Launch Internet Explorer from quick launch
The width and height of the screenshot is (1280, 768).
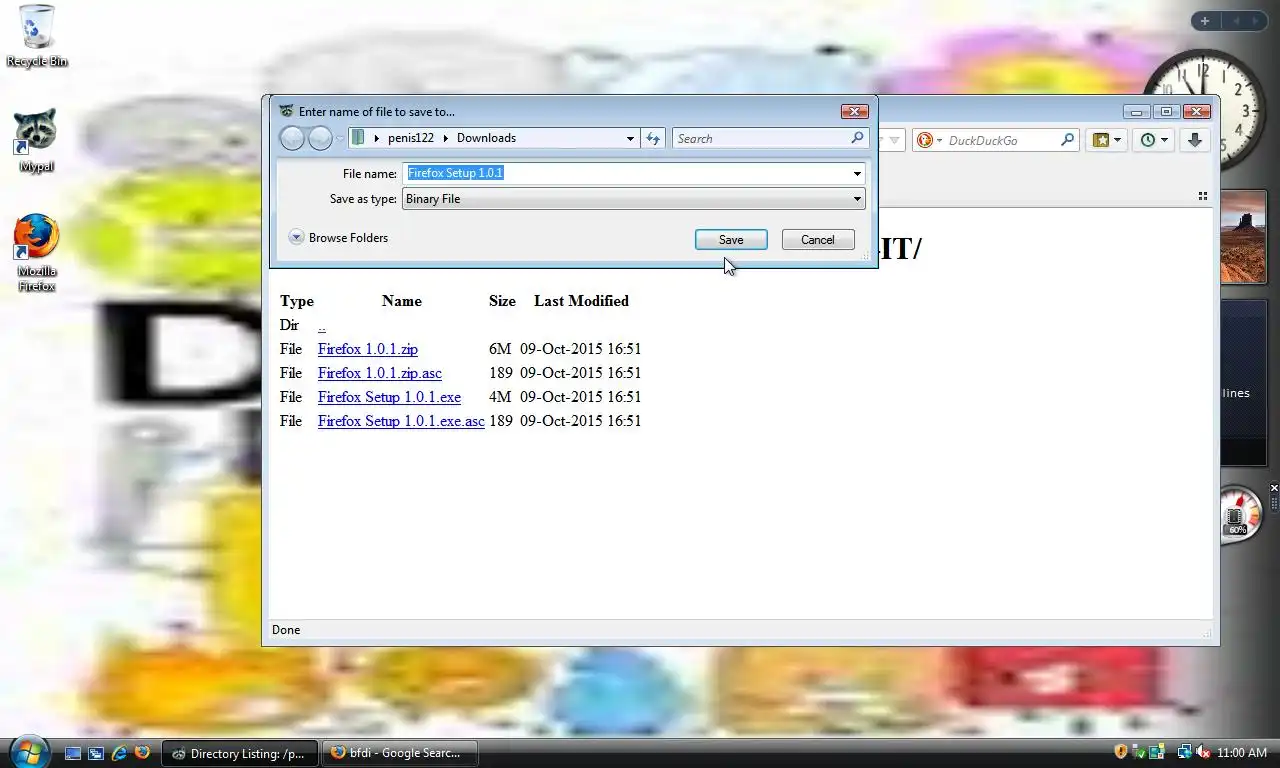[x=119, y=753]
